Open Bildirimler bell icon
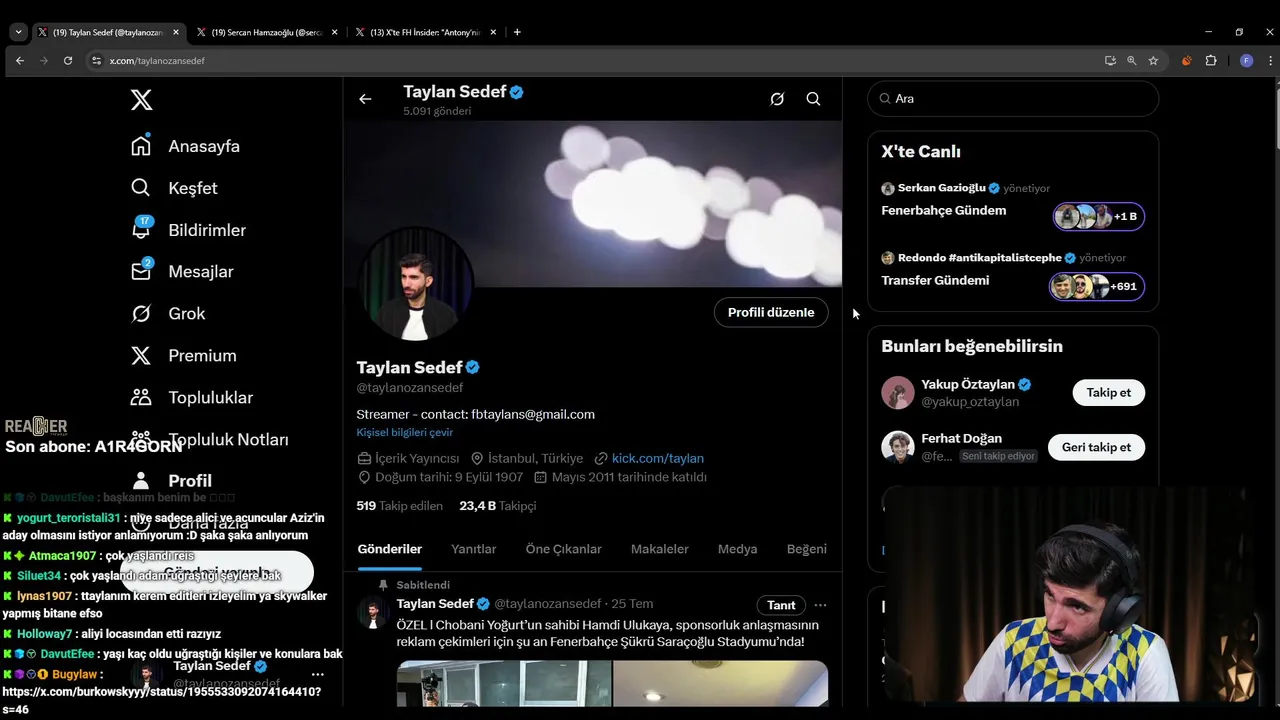 141,229
